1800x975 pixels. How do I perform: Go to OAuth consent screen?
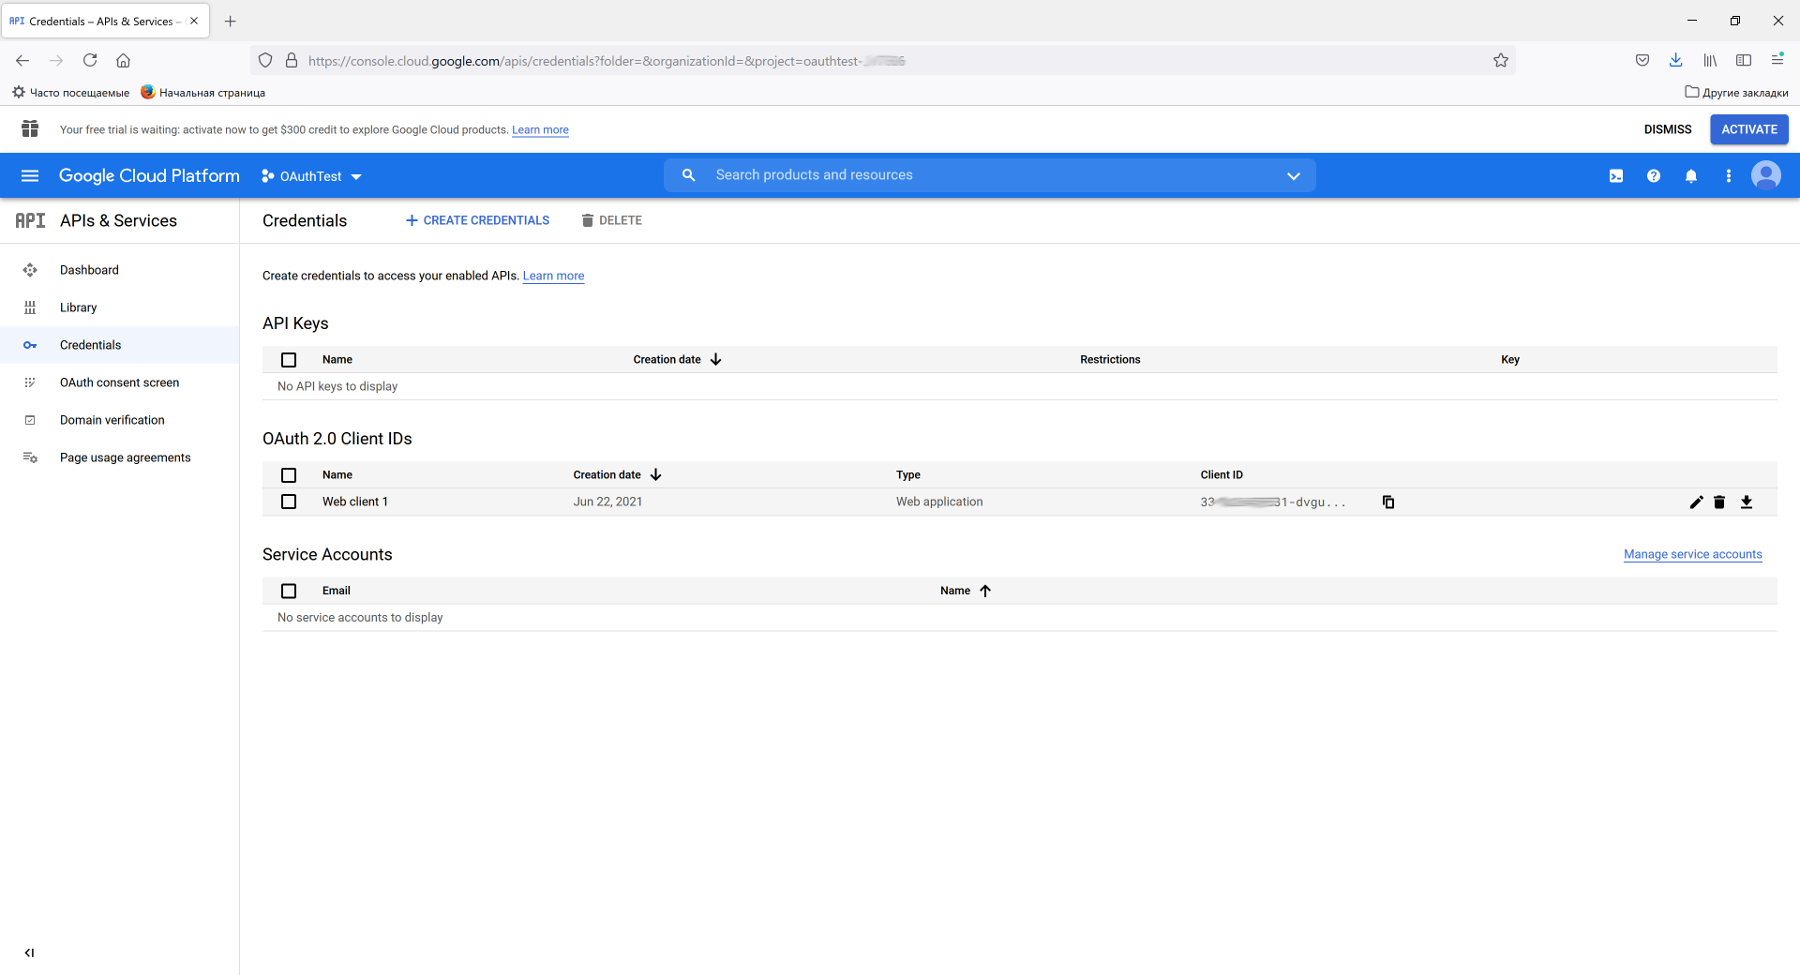point(119,383)
